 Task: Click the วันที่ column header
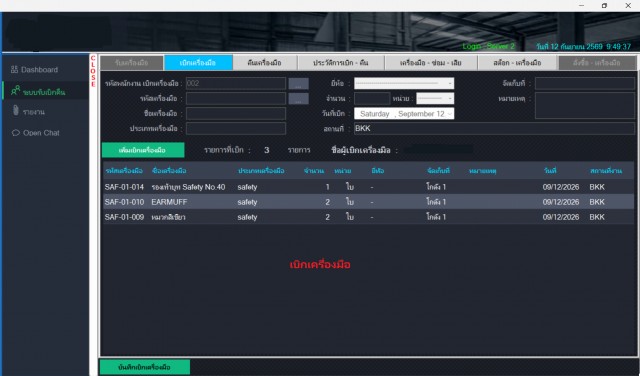[550, 171]
